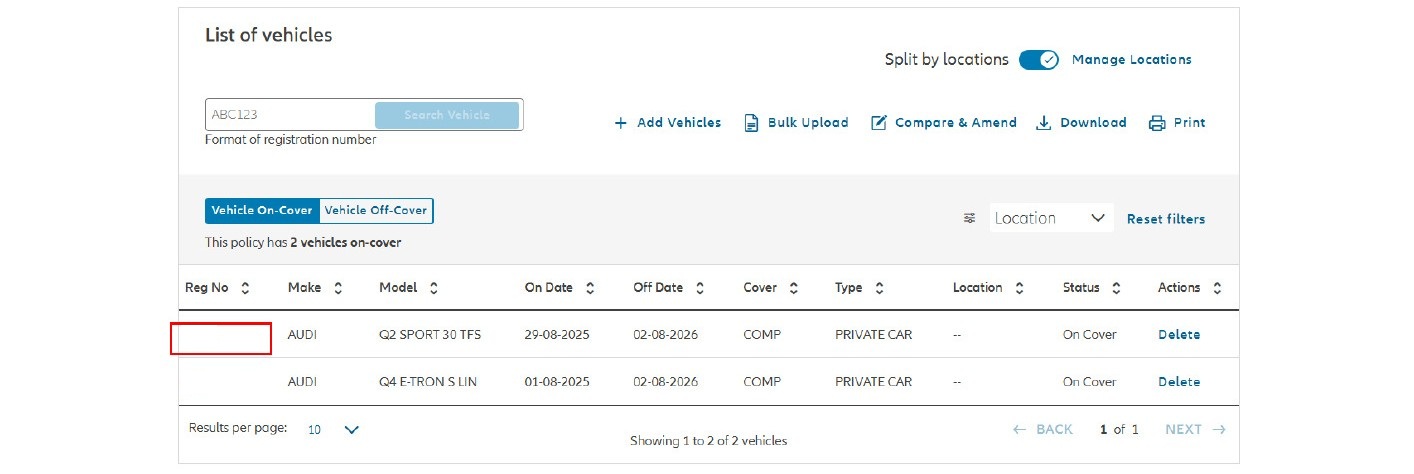Sort table by Location column

pos(1019,288)
